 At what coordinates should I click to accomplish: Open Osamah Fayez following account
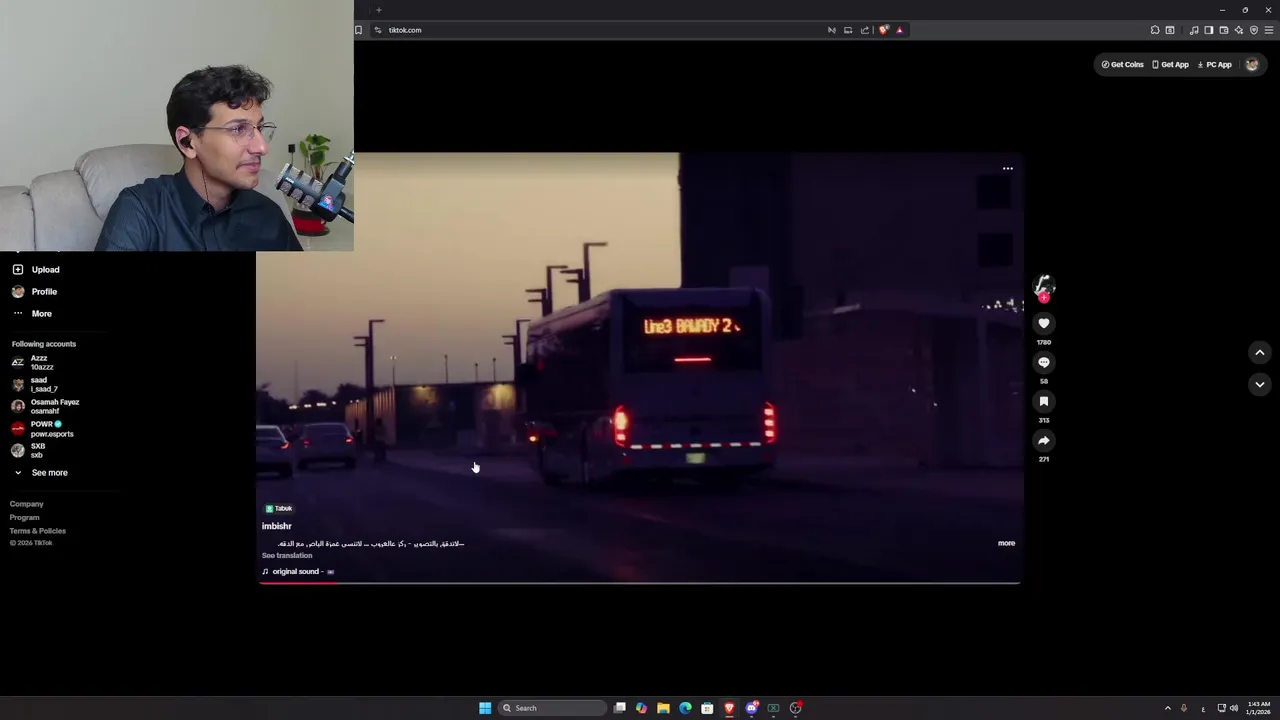[54, 406]
